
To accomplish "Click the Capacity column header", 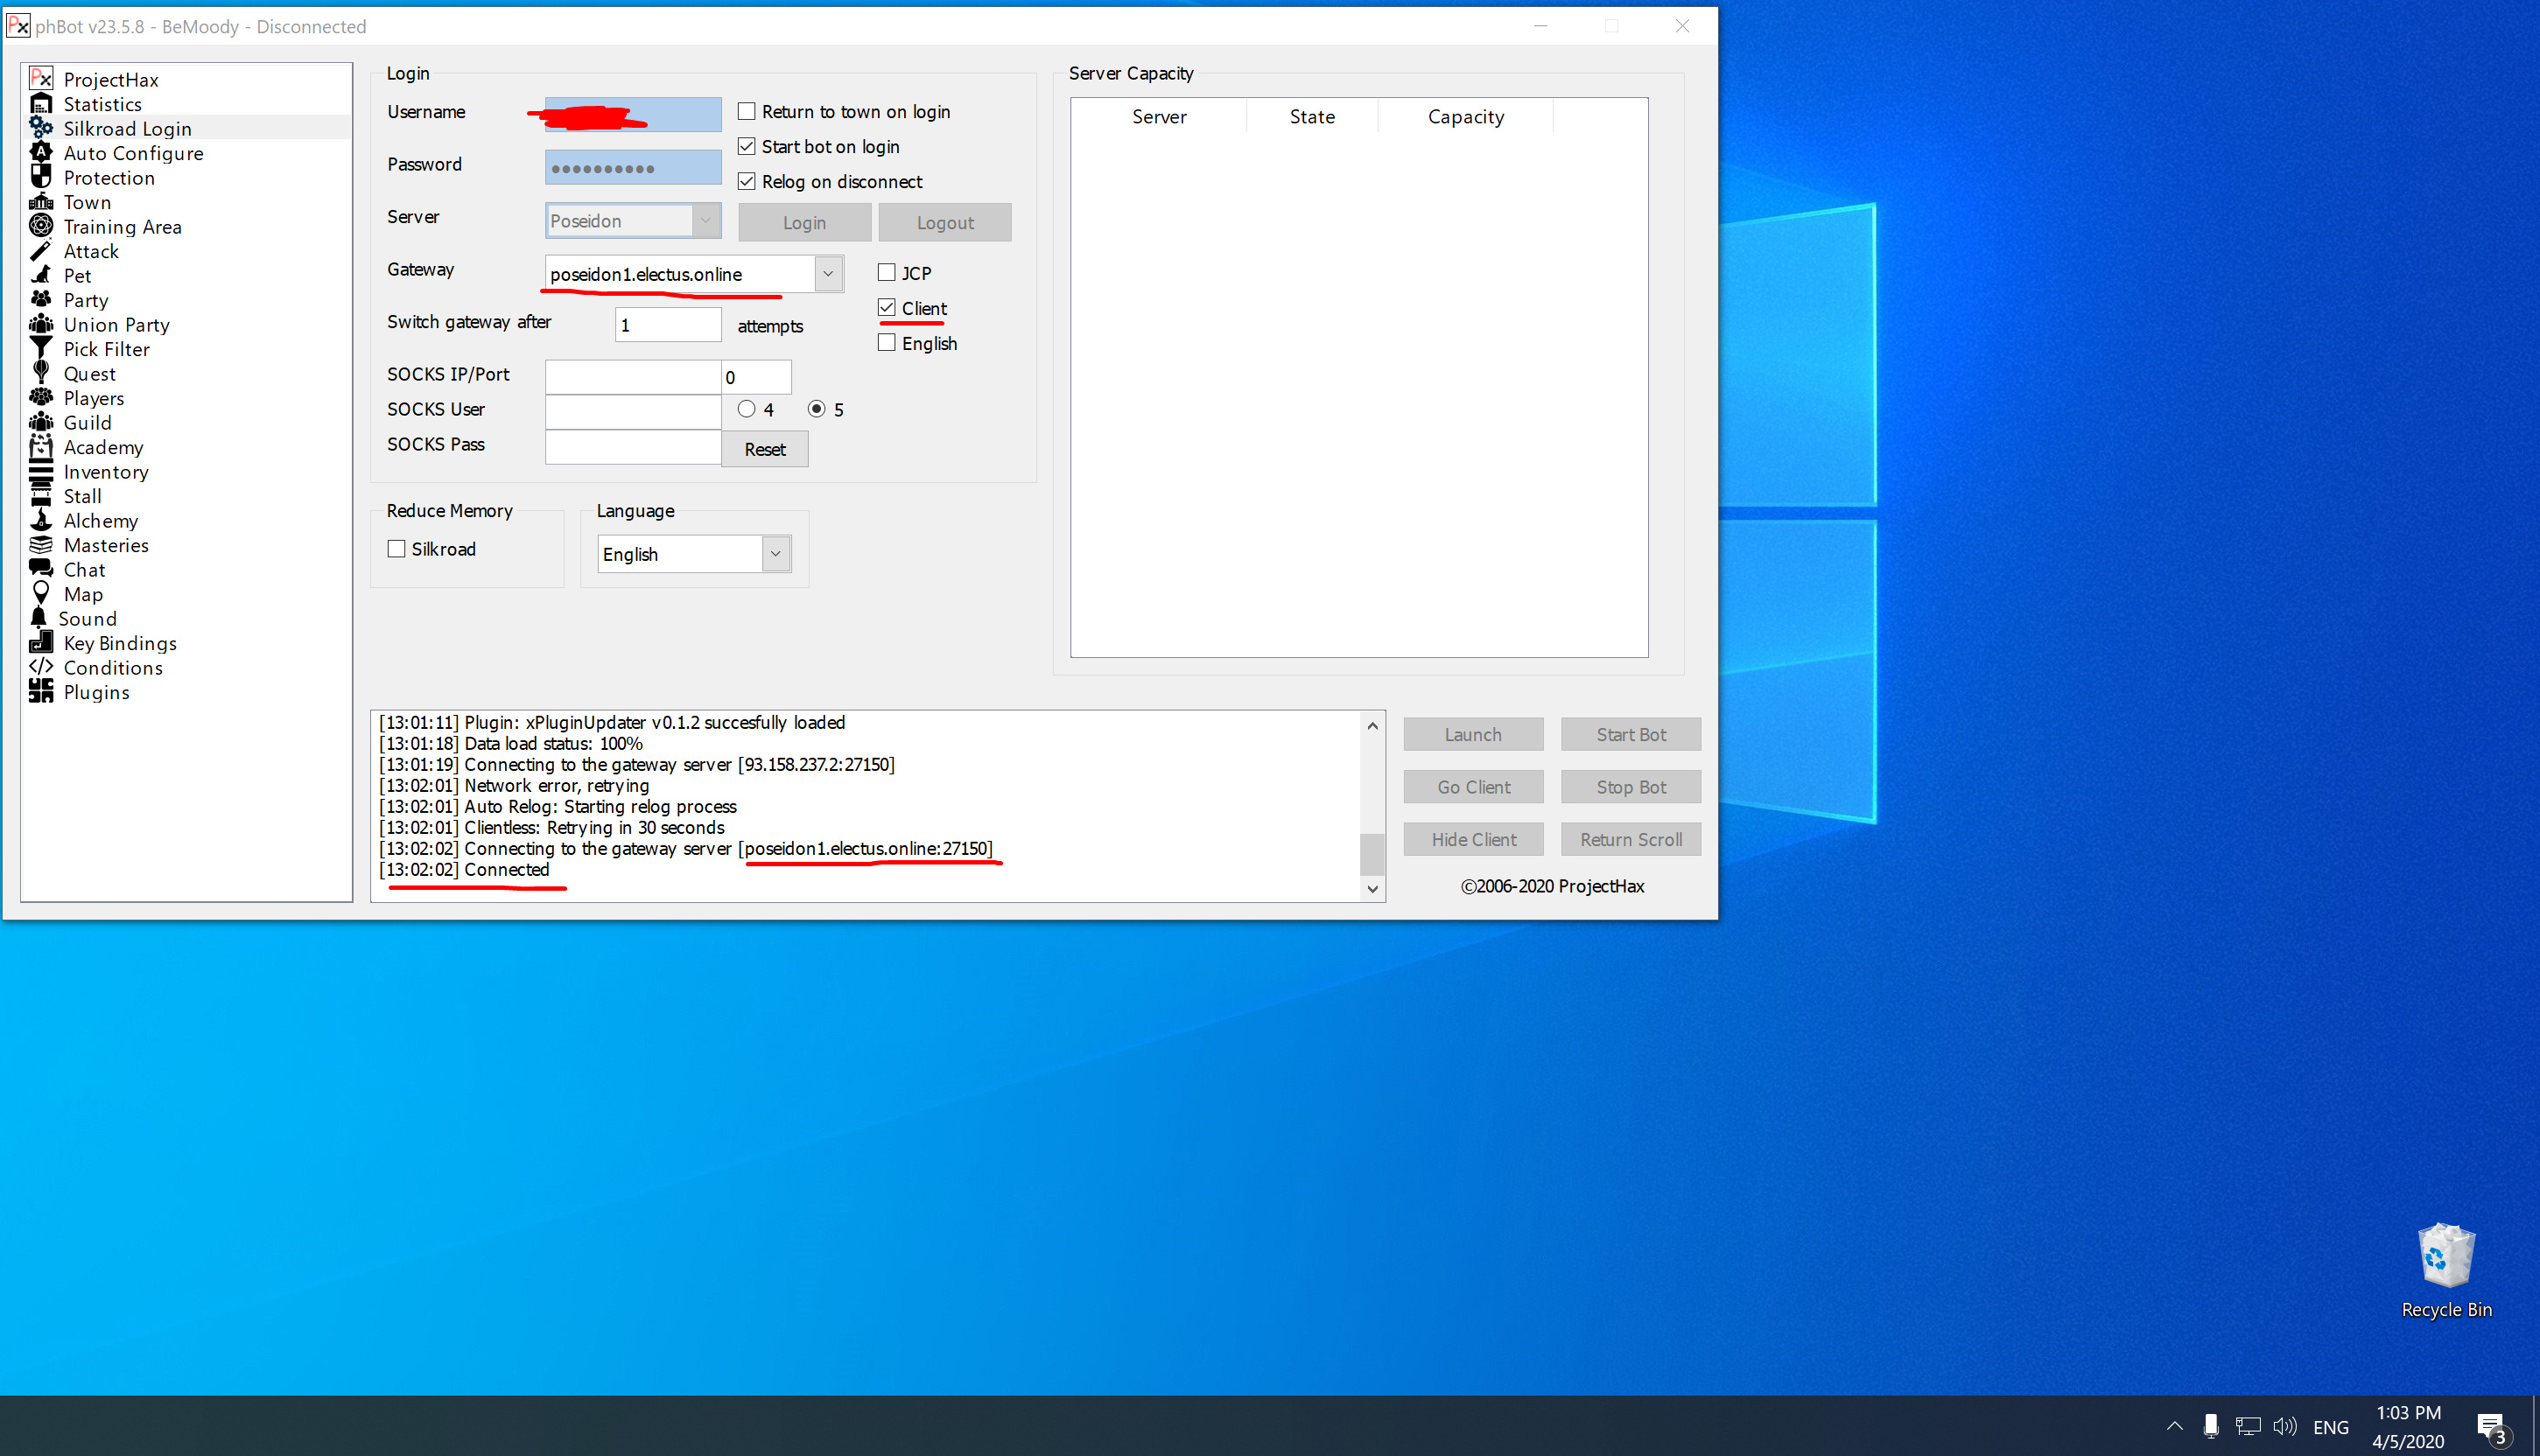I will click(x=1465, y=117).
